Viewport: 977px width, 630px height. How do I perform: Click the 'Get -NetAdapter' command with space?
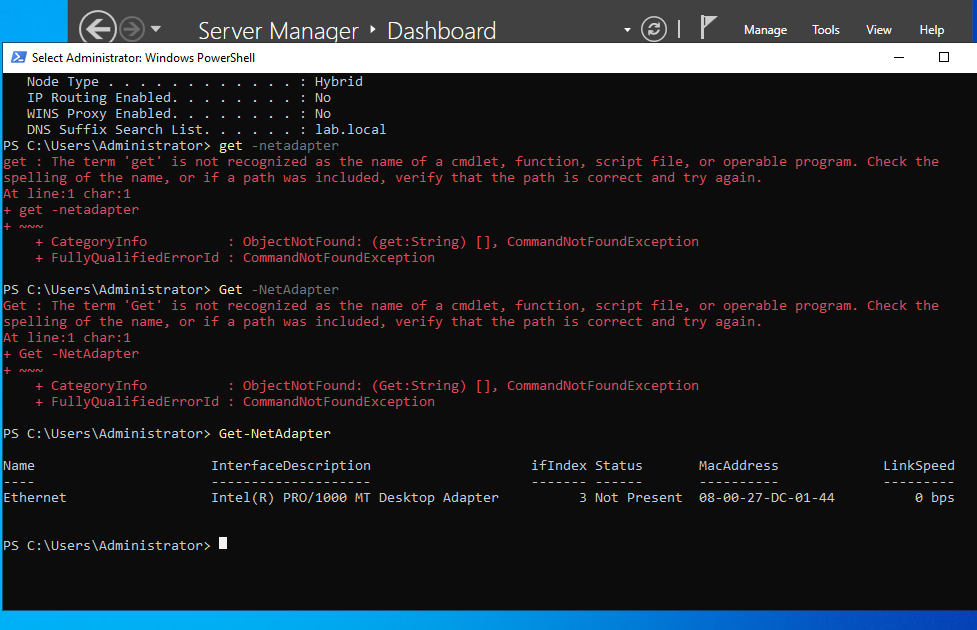[279, 290]
